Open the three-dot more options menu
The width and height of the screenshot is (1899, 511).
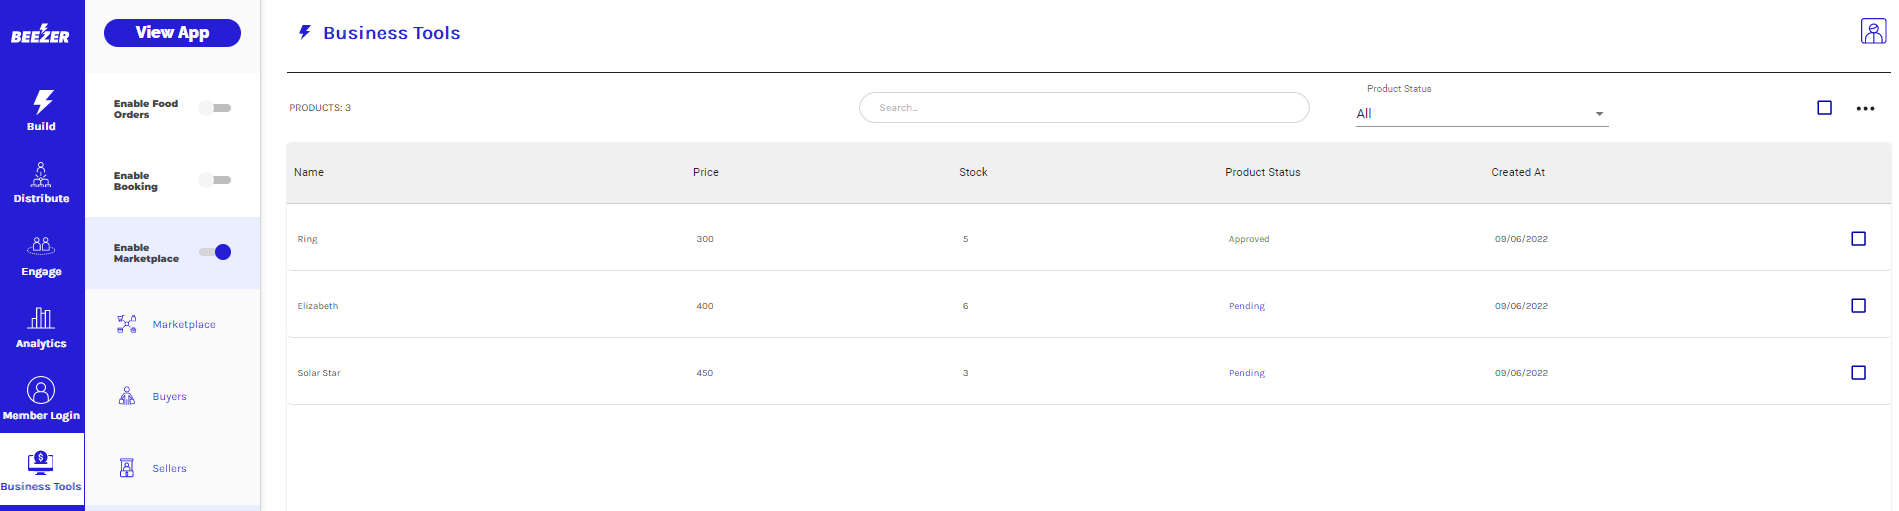(1865, 108)
